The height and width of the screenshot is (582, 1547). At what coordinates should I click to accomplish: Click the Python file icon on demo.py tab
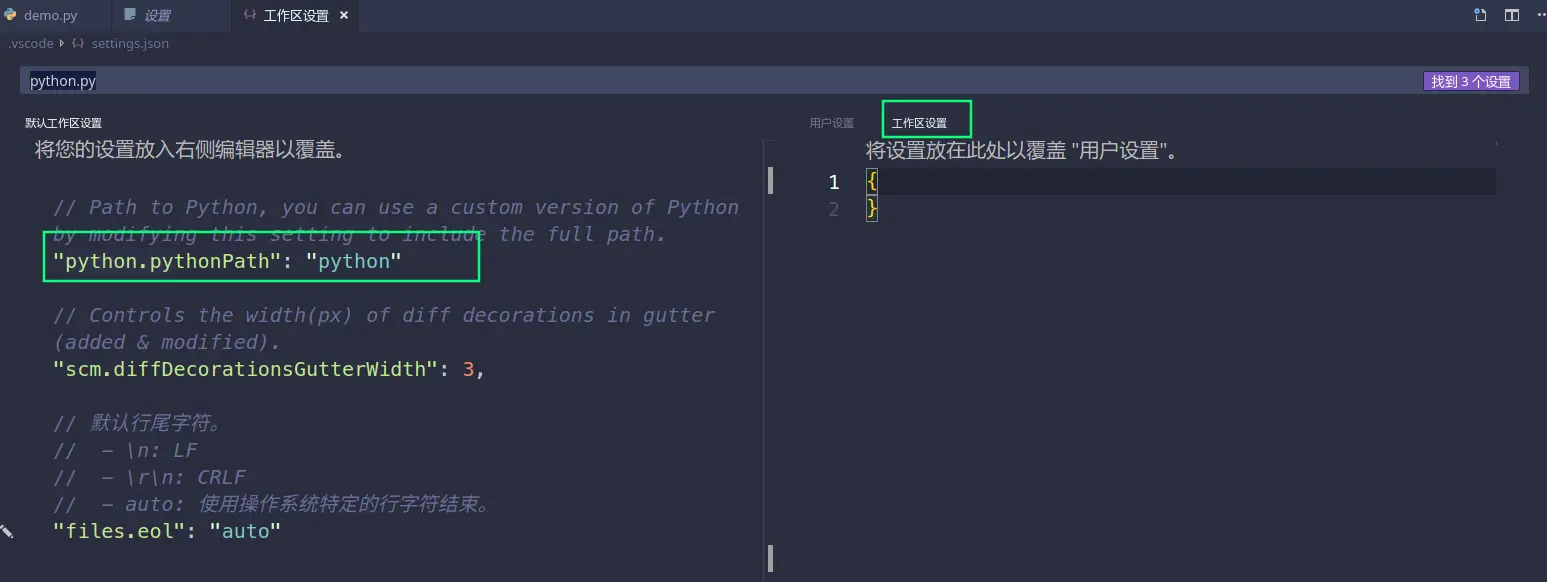click(x=11, y=16)
